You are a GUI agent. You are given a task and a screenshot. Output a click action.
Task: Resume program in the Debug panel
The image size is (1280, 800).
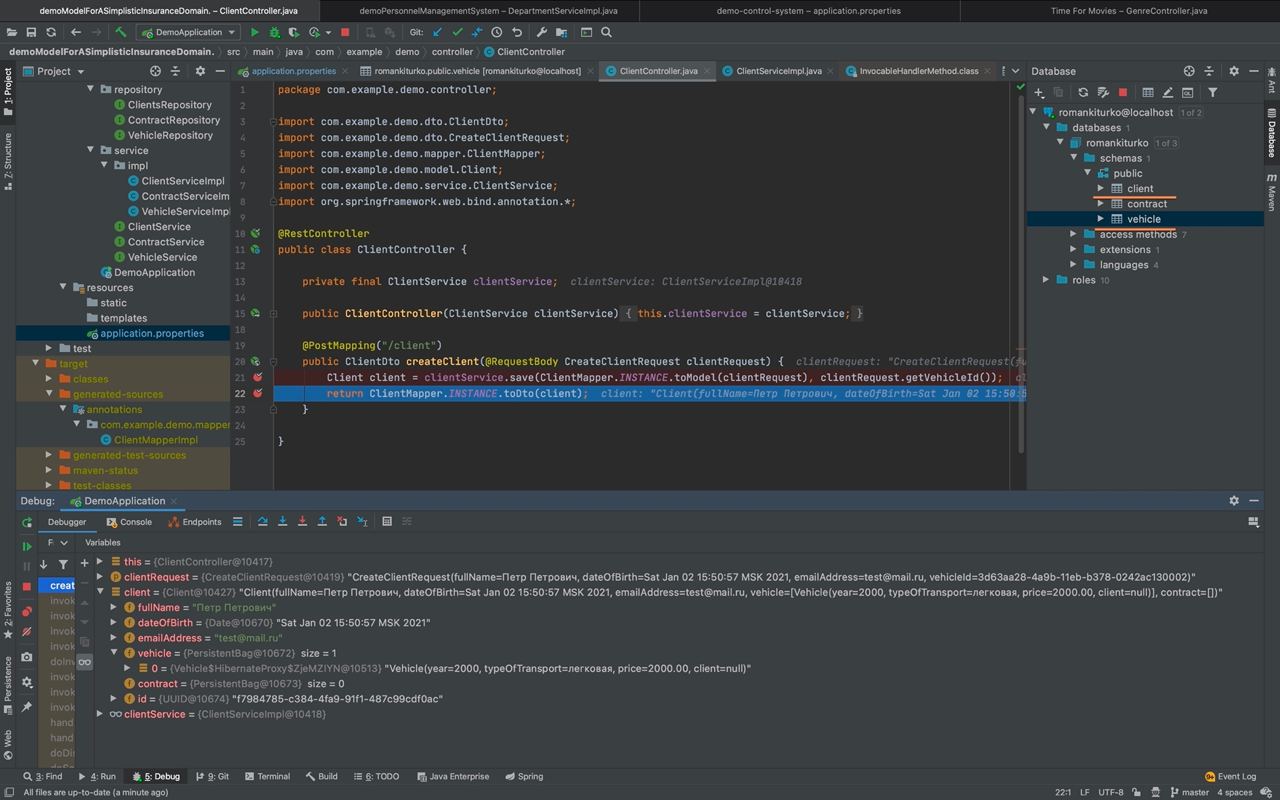pyautogui.click(x=26, y=546)
